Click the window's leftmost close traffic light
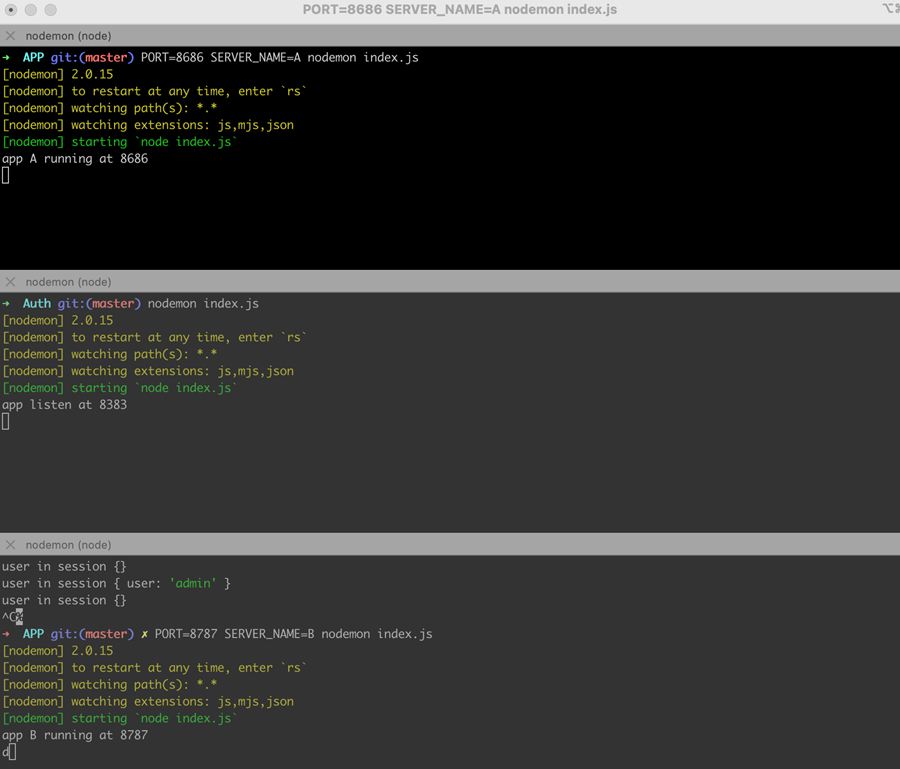This screenshot has height=769, width=900. pos(11,10)
